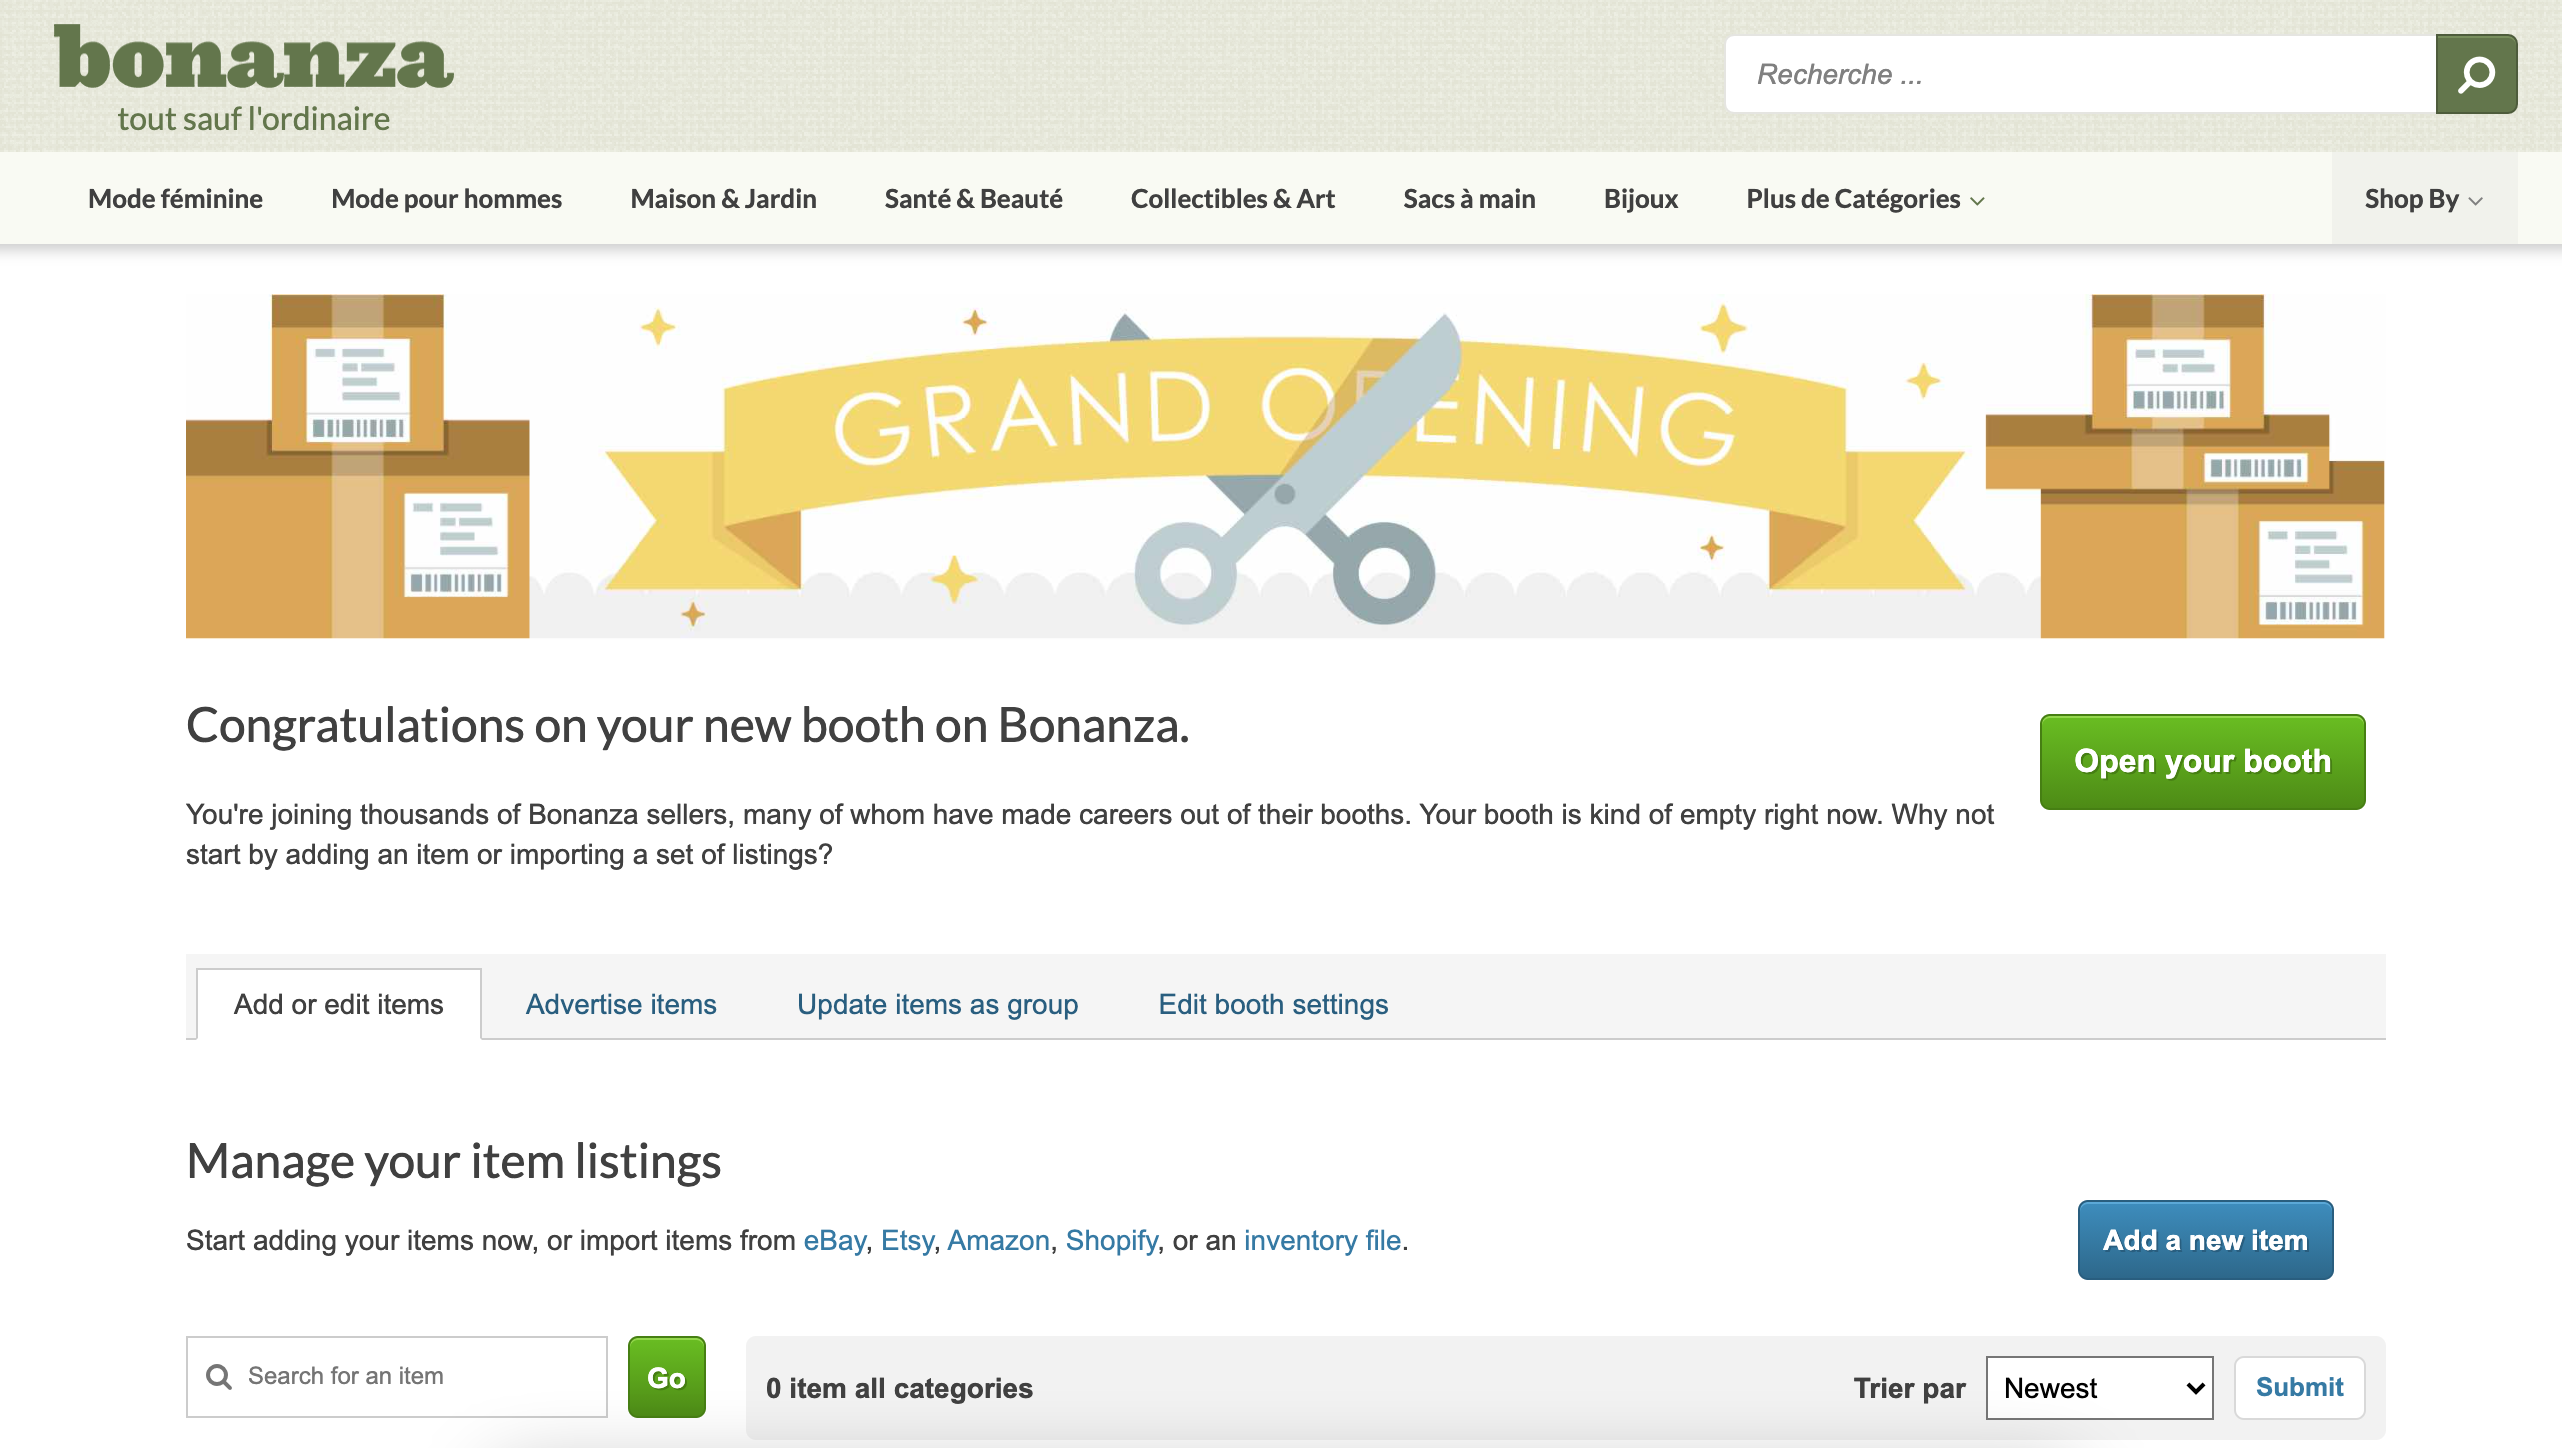Open the Update items as group tab

pyautogui.click(x=937, y=1004)
